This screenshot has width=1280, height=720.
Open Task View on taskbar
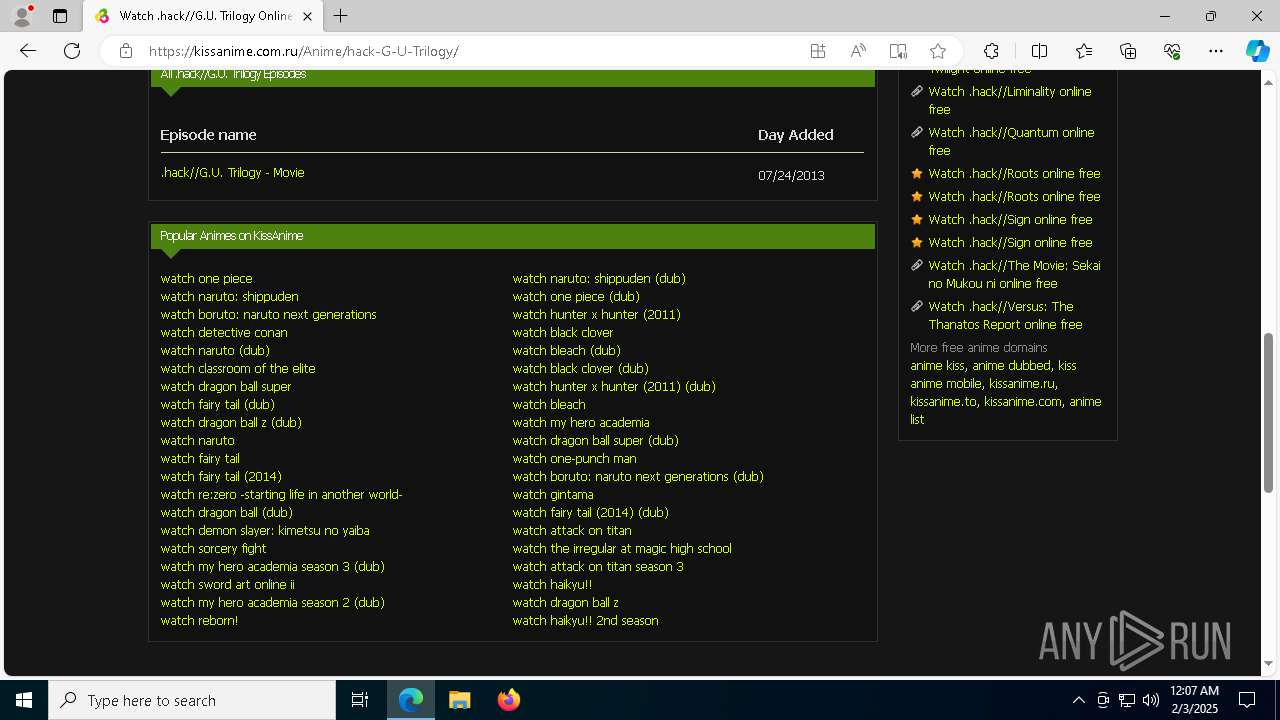tap(360, 700)
